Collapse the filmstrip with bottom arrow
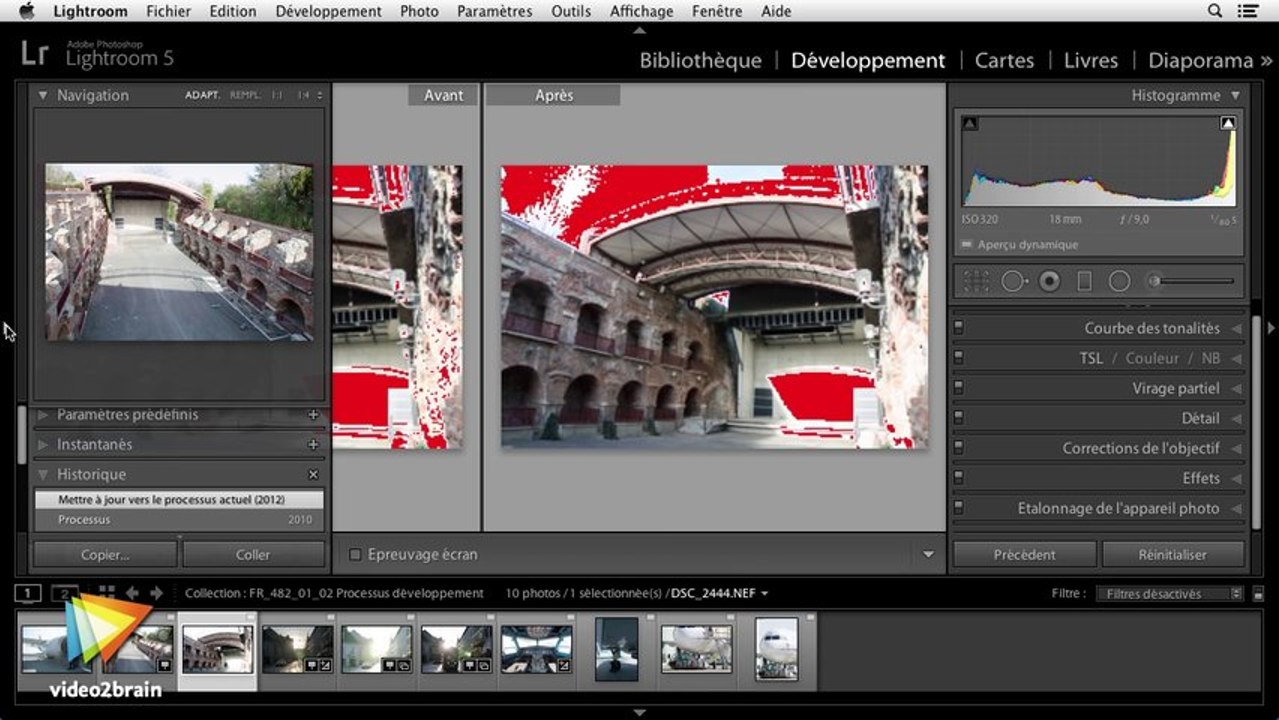1279x720 pixels. point(640,713)
